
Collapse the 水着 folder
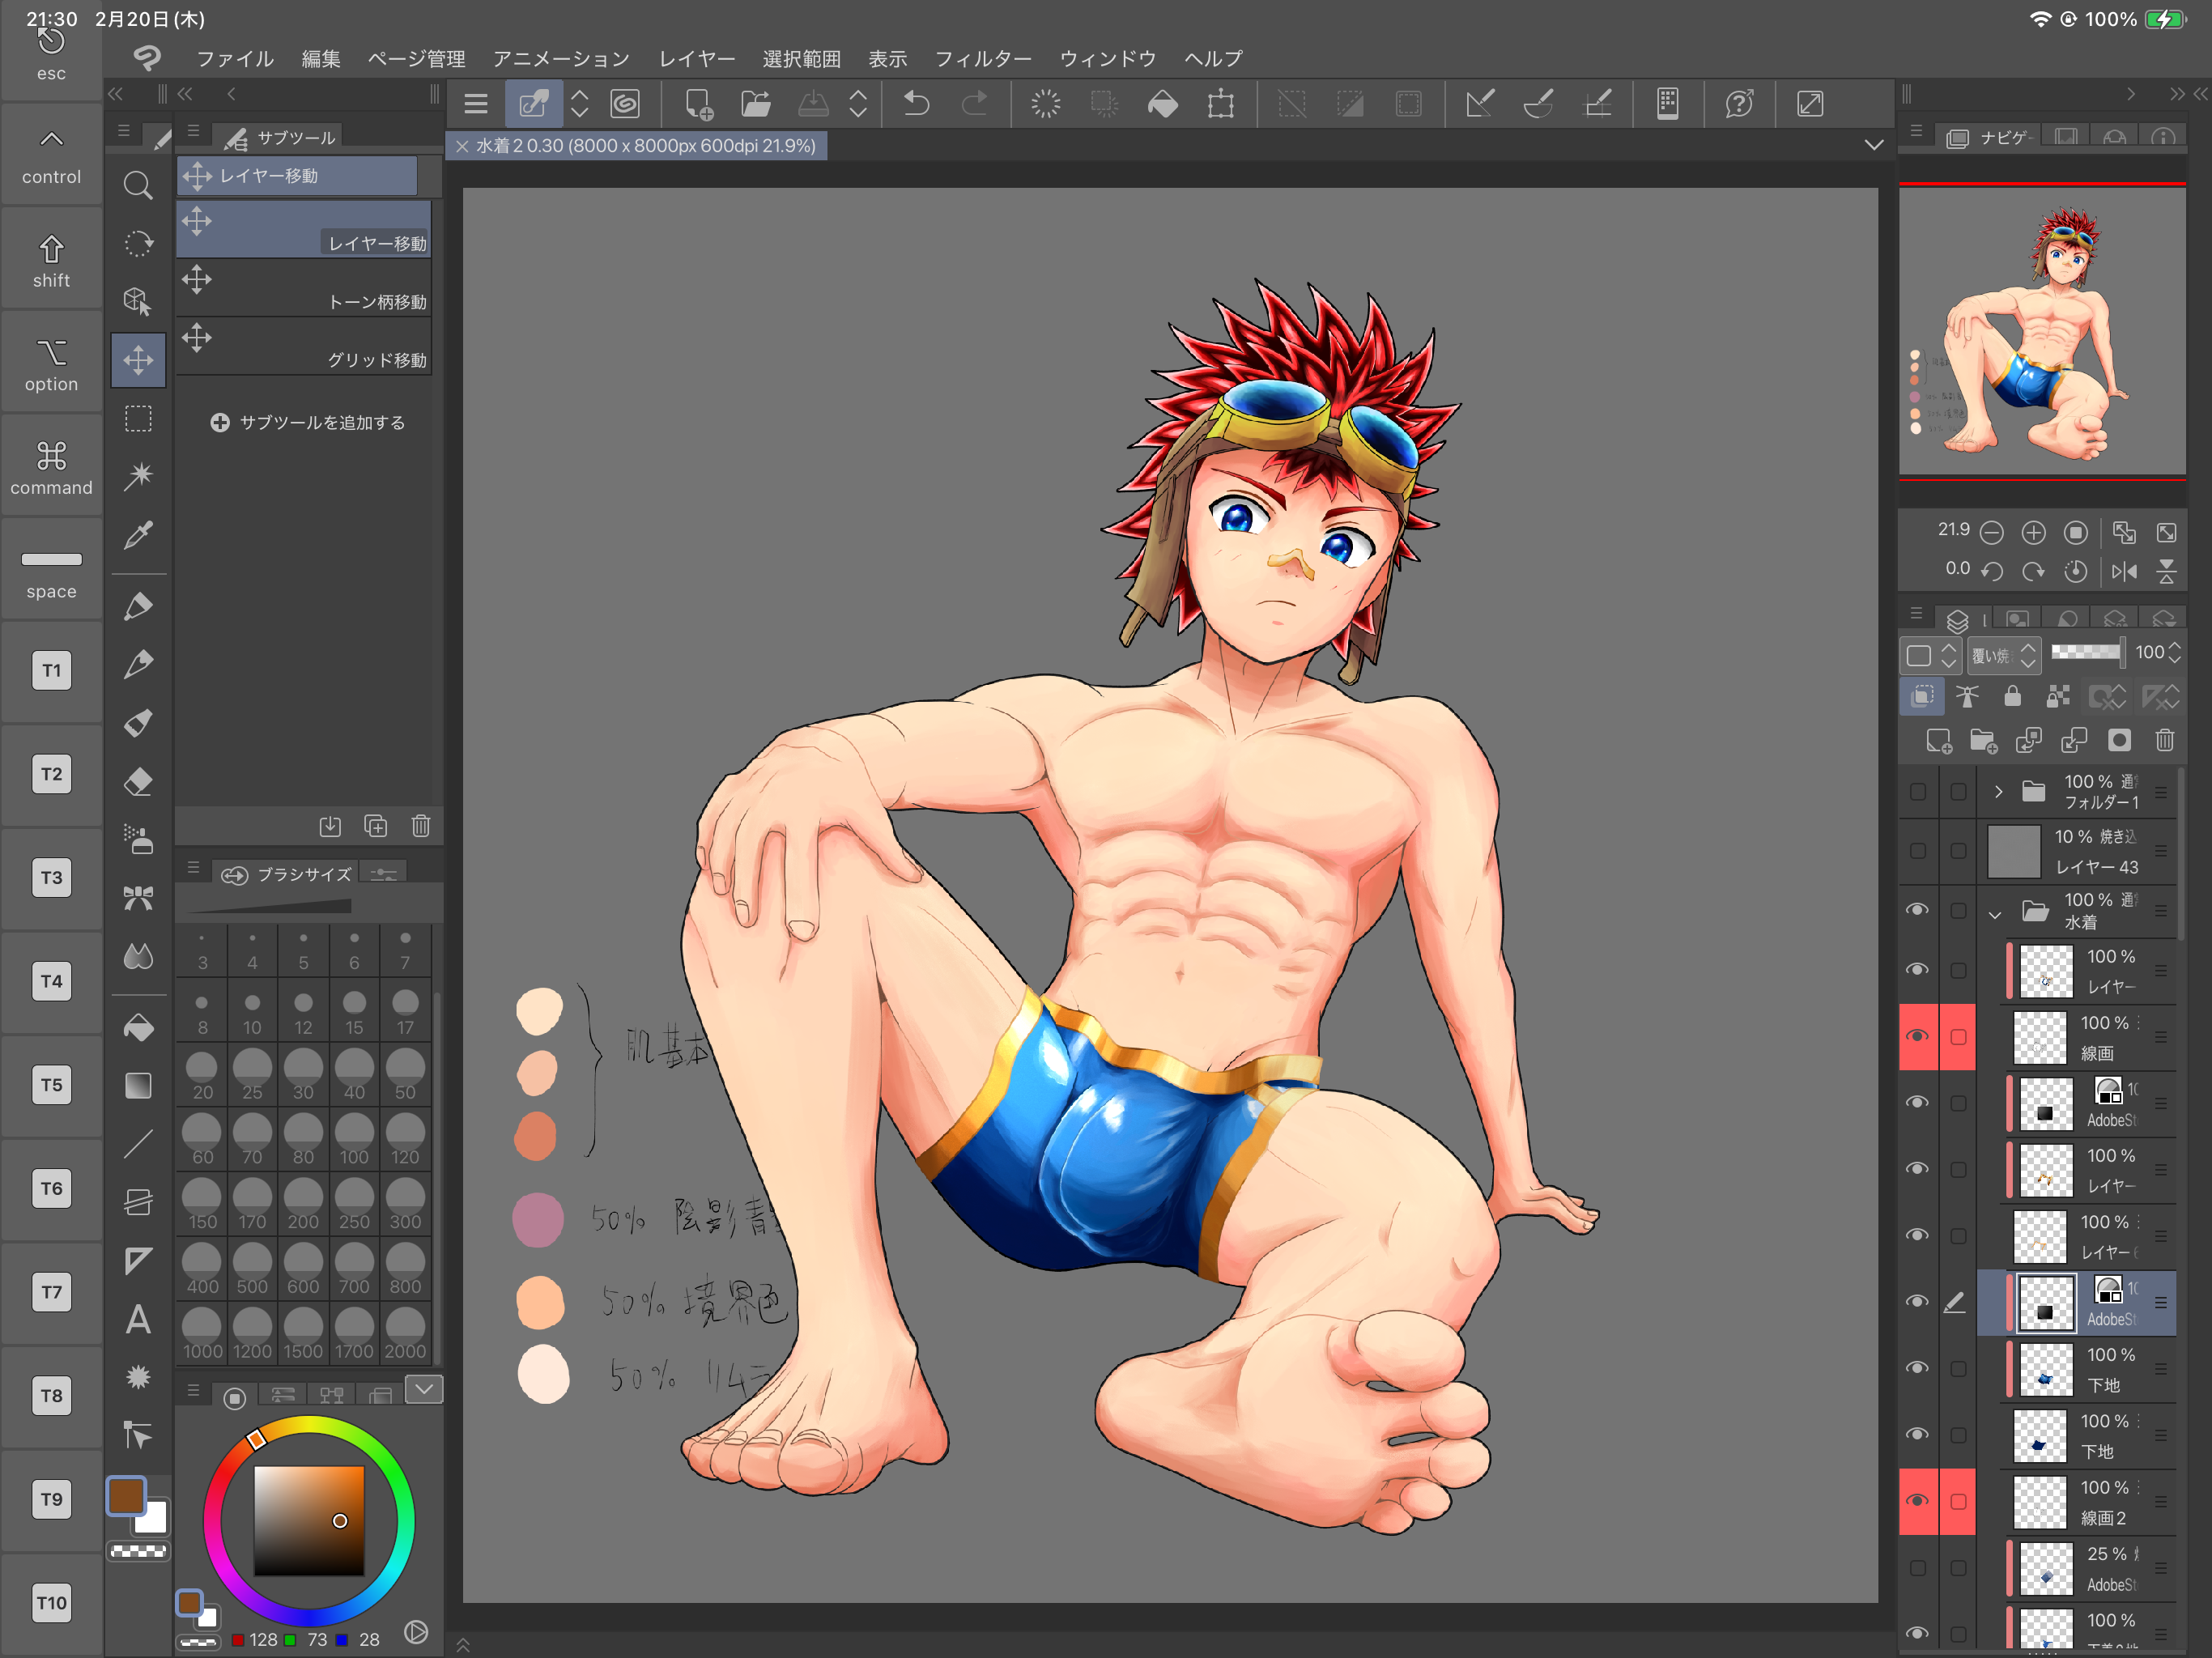[1995, 913]
